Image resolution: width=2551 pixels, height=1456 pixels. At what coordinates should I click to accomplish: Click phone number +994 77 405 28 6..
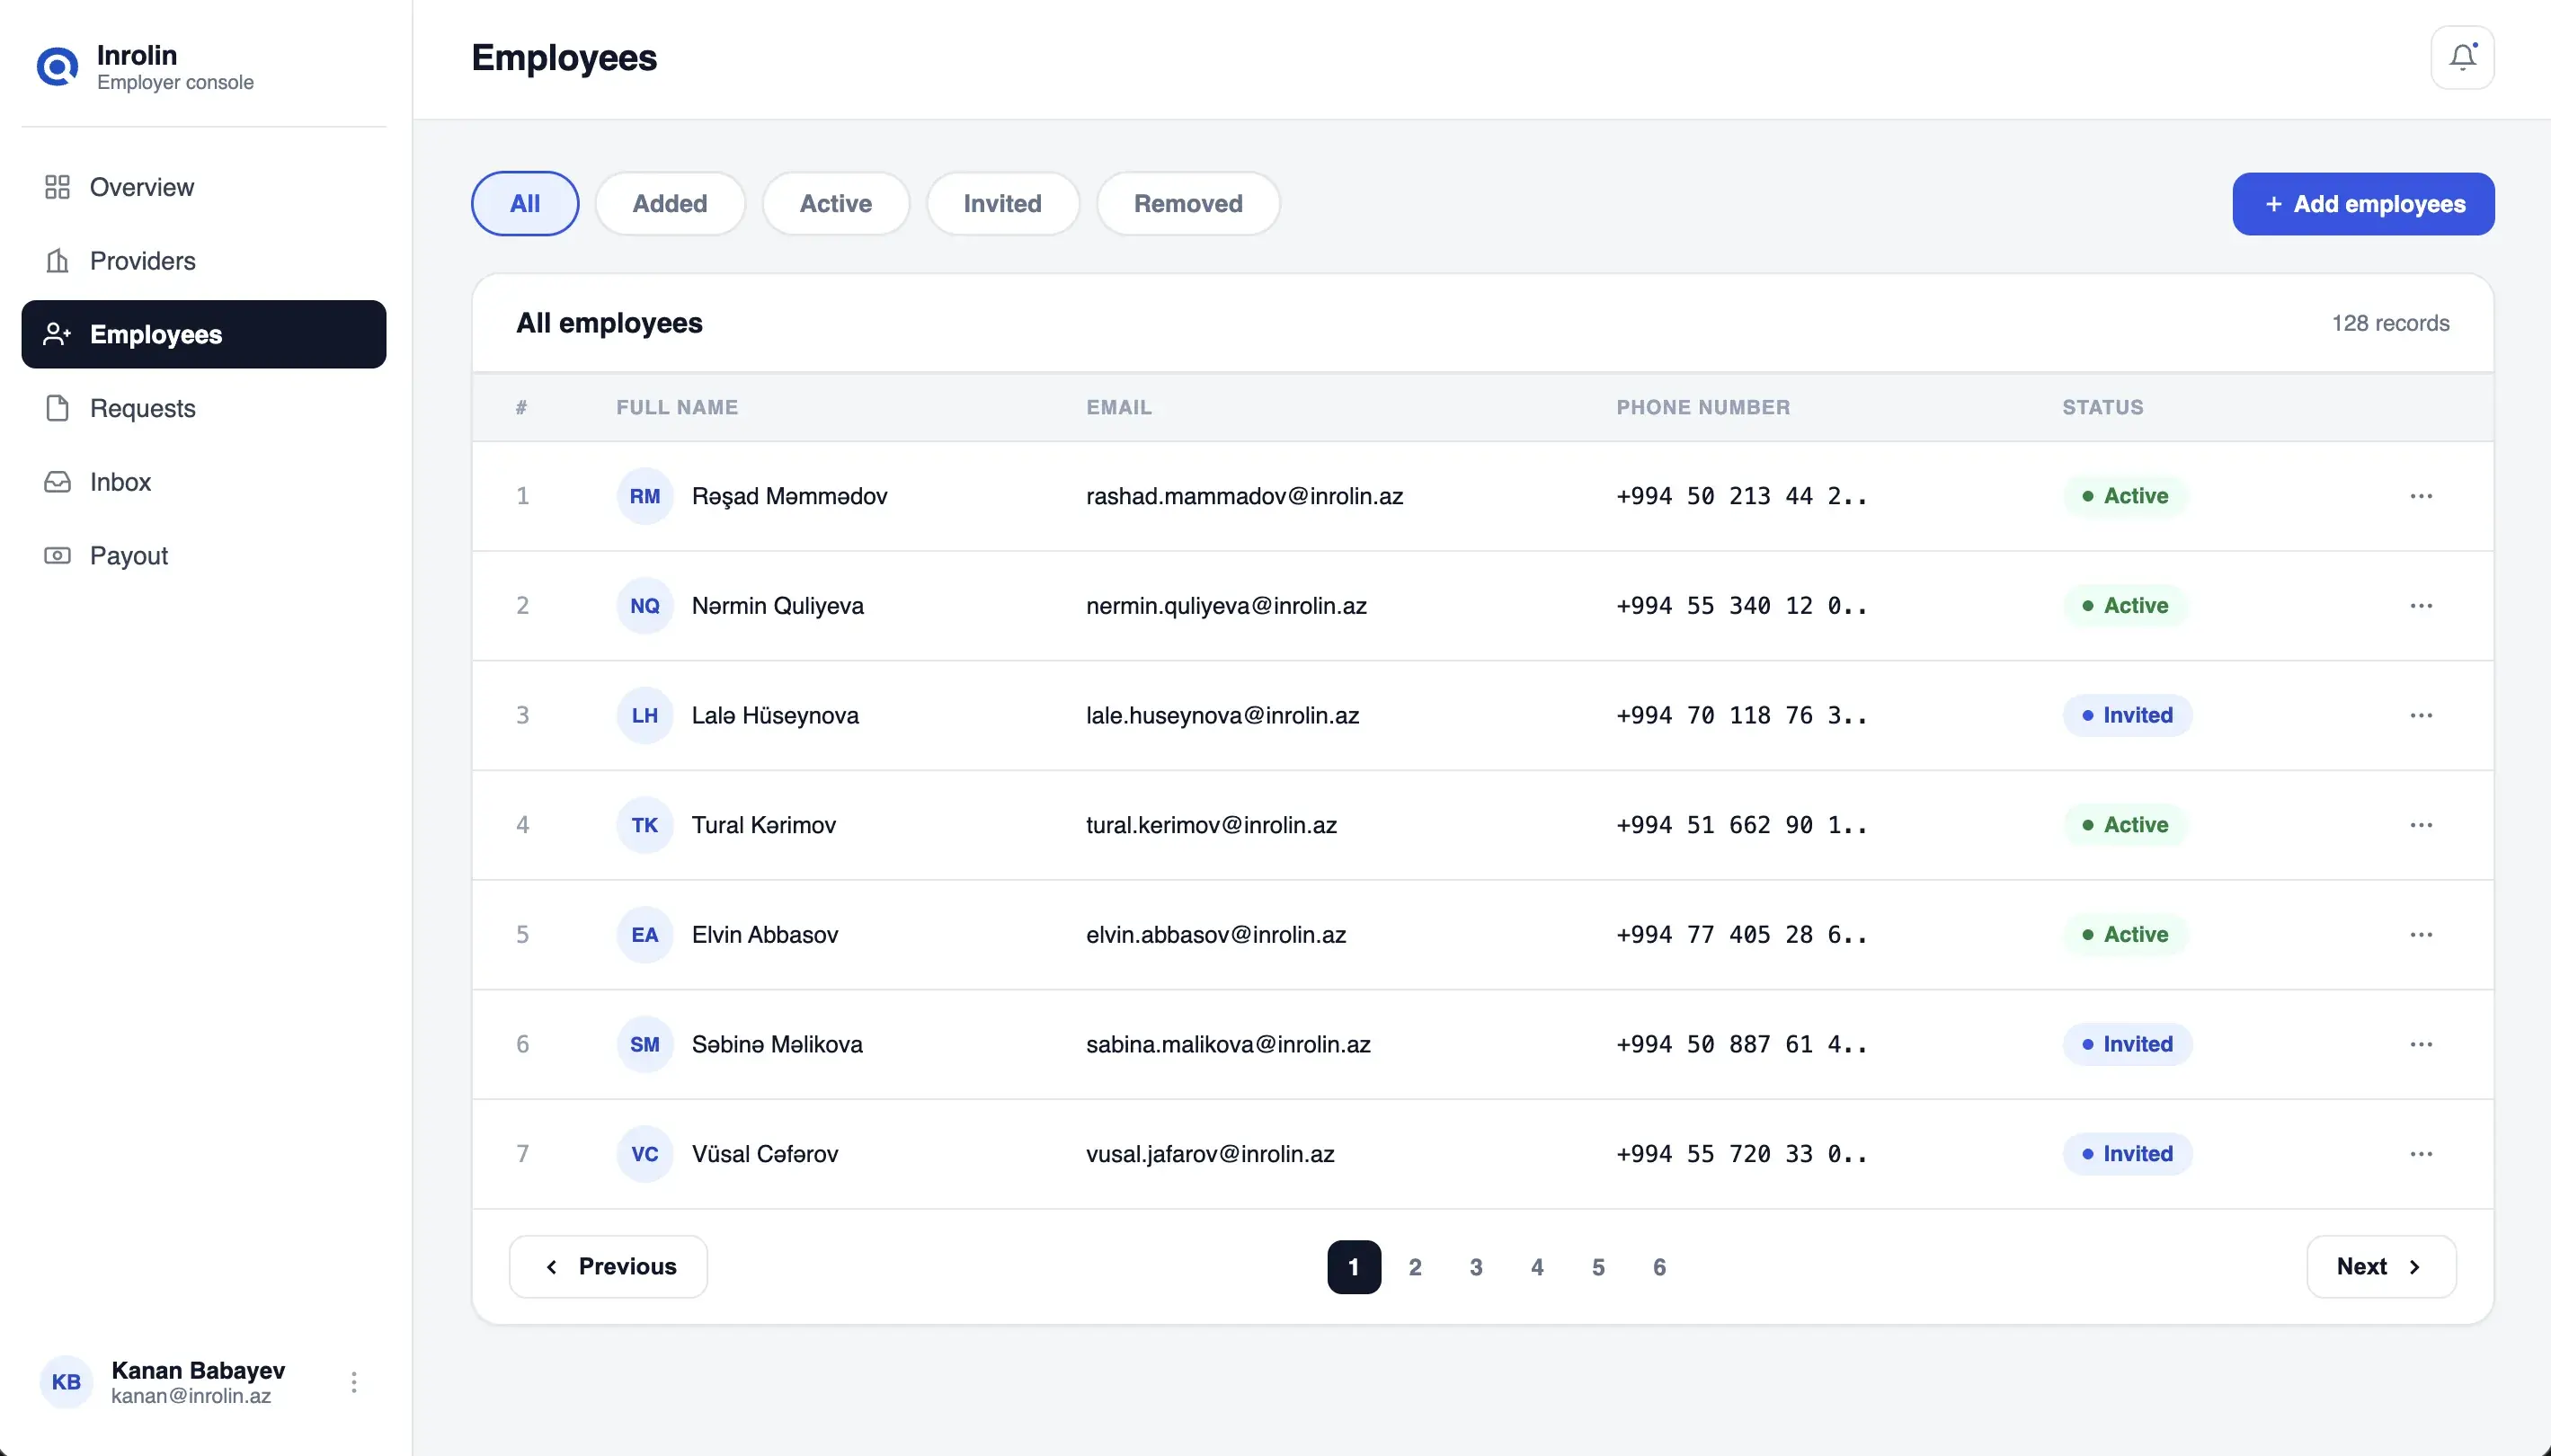point(1741,934)
